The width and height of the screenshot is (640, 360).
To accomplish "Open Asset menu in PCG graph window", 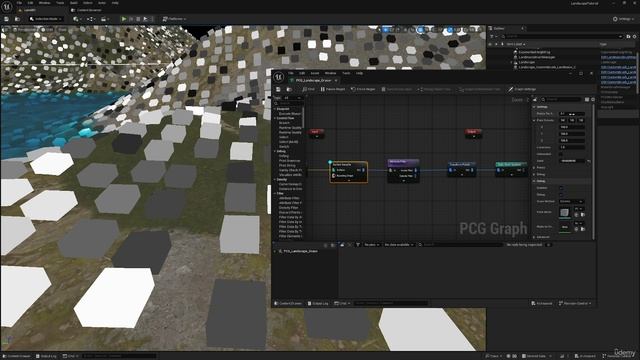I will [314, 73].
